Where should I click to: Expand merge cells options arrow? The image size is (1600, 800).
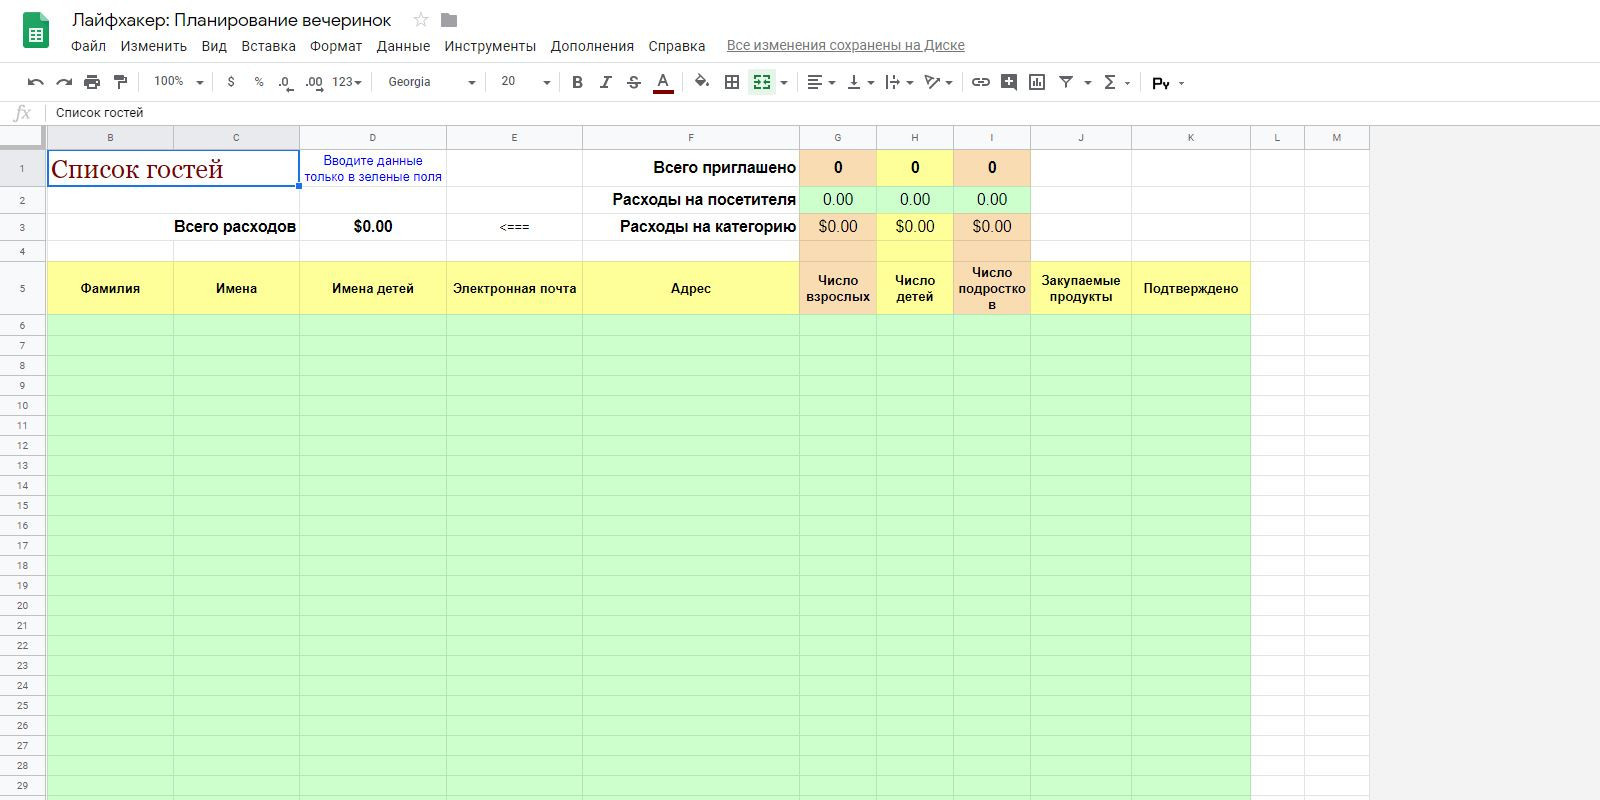pyautogui.click(x=783, y=83)
